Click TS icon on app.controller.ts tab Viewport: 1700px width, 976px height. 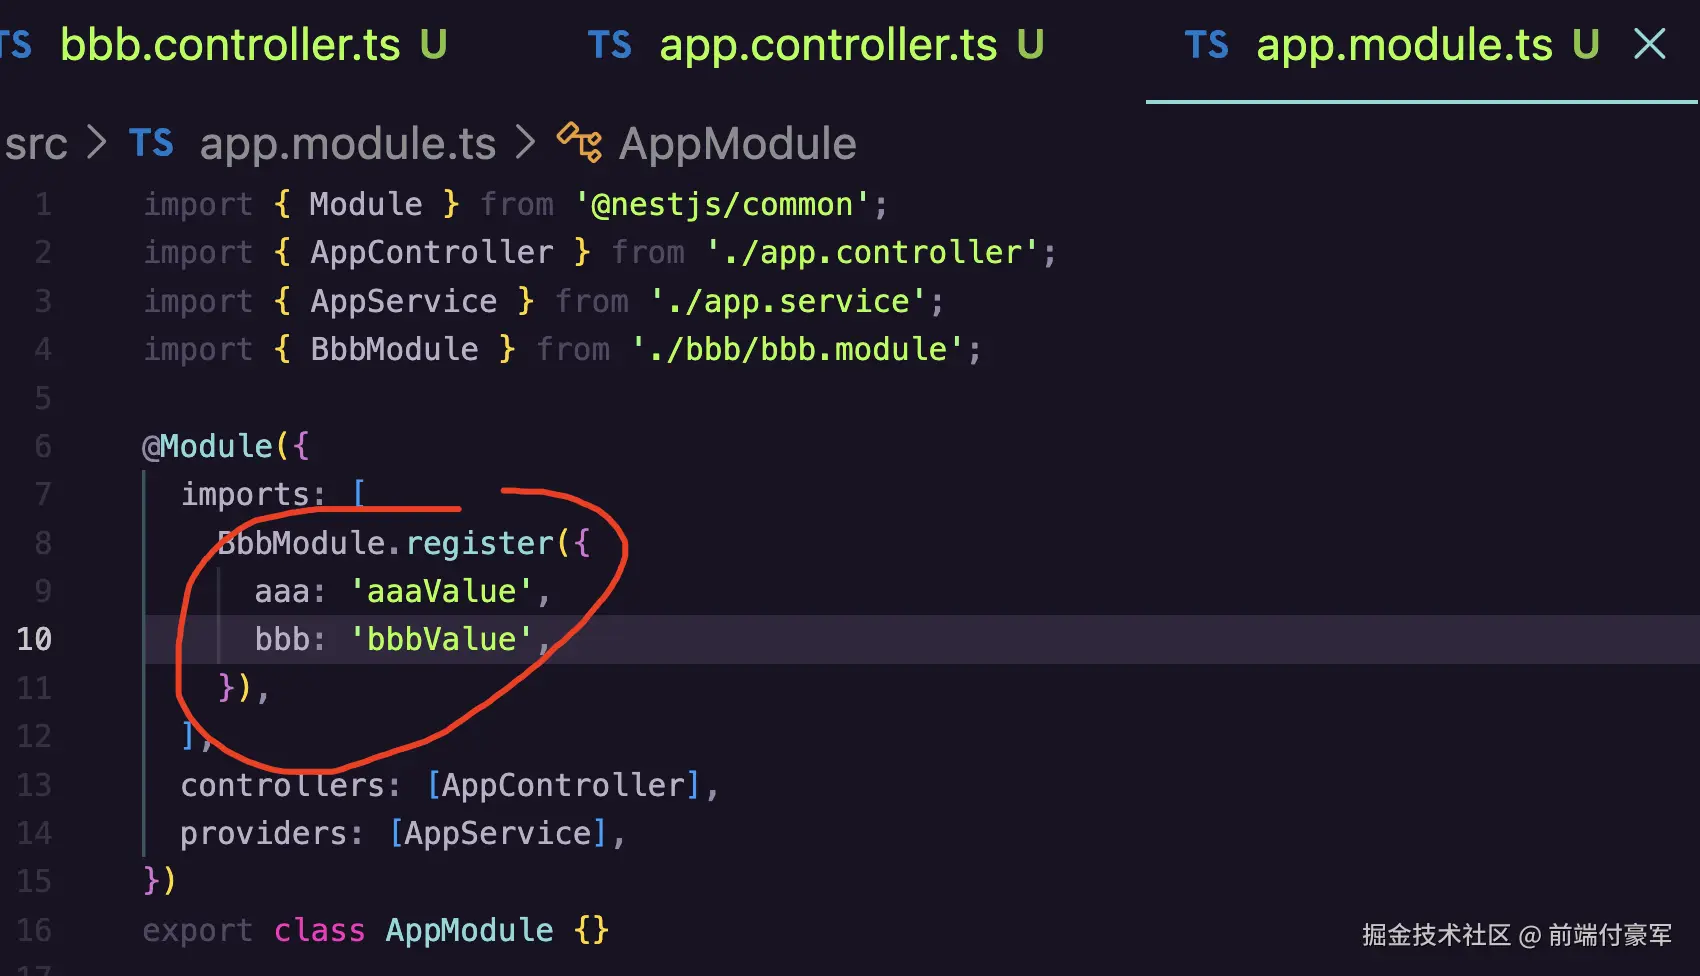(609, 46)
